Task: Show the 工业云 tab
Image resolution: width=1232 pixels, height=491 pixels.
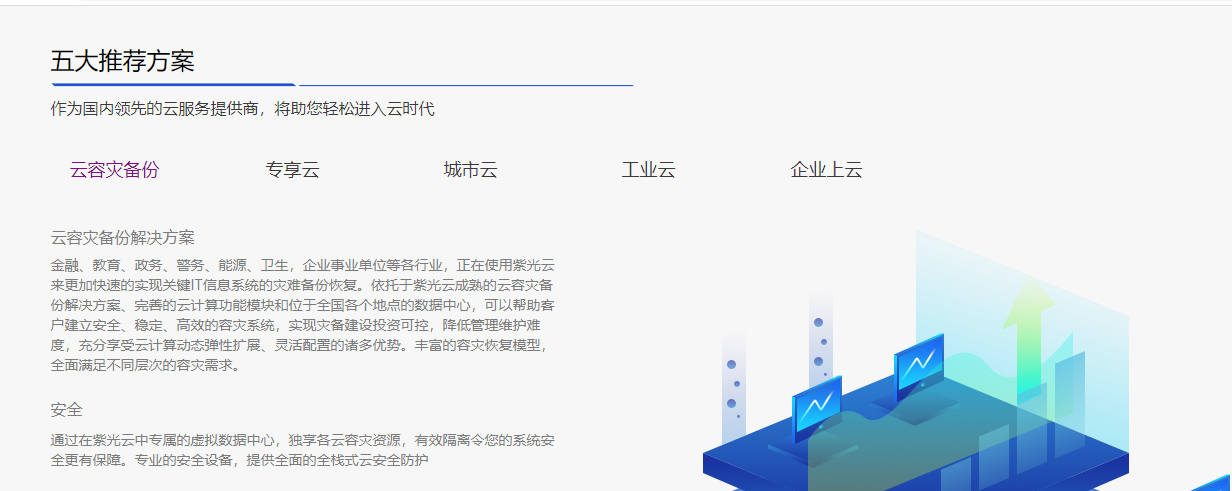Action: (649, 170)
